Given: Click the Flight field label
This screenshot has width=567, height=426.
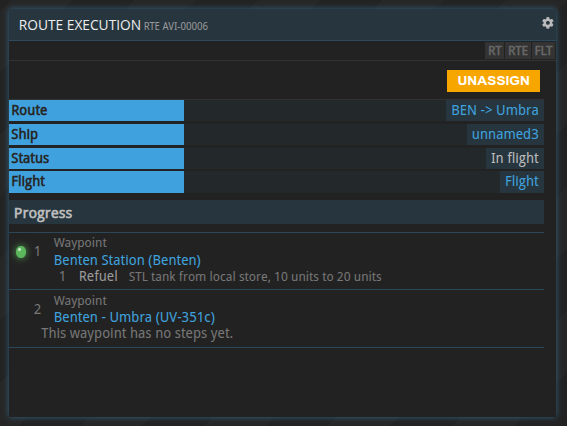Looking at the screenshot, I should 96,182.
